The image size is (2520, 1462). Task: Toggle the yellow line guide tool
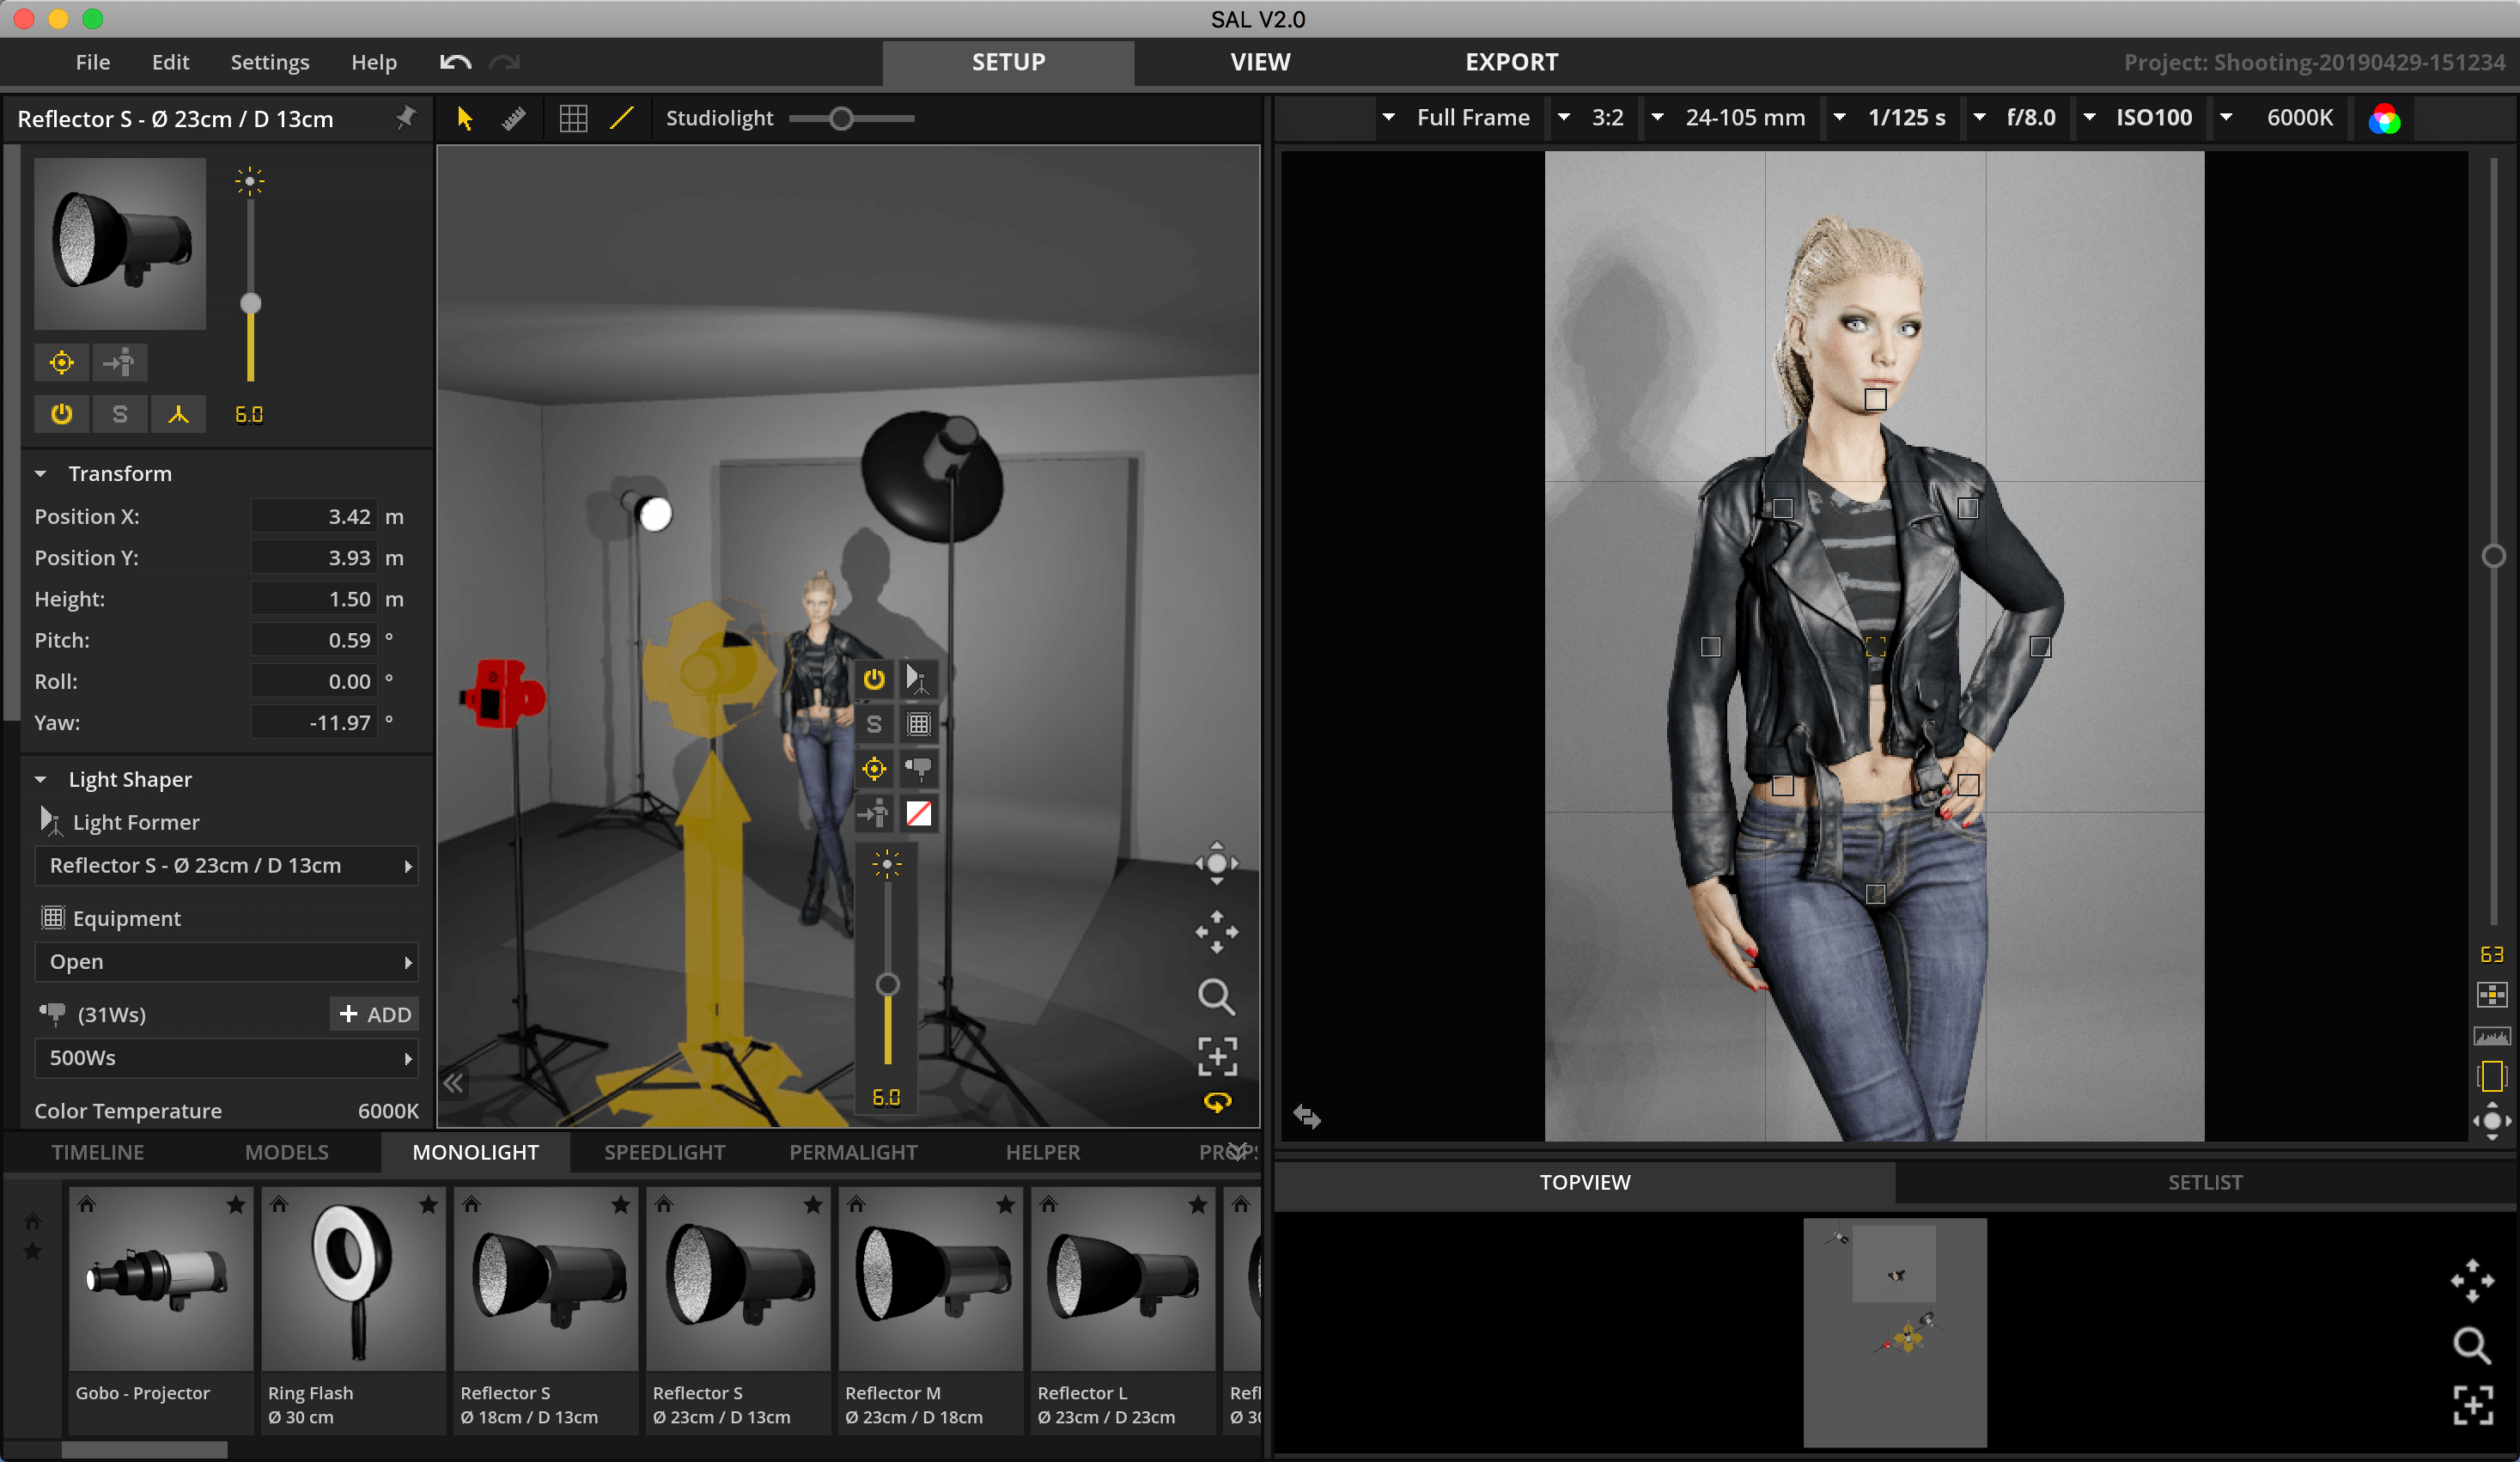point(621,118)
